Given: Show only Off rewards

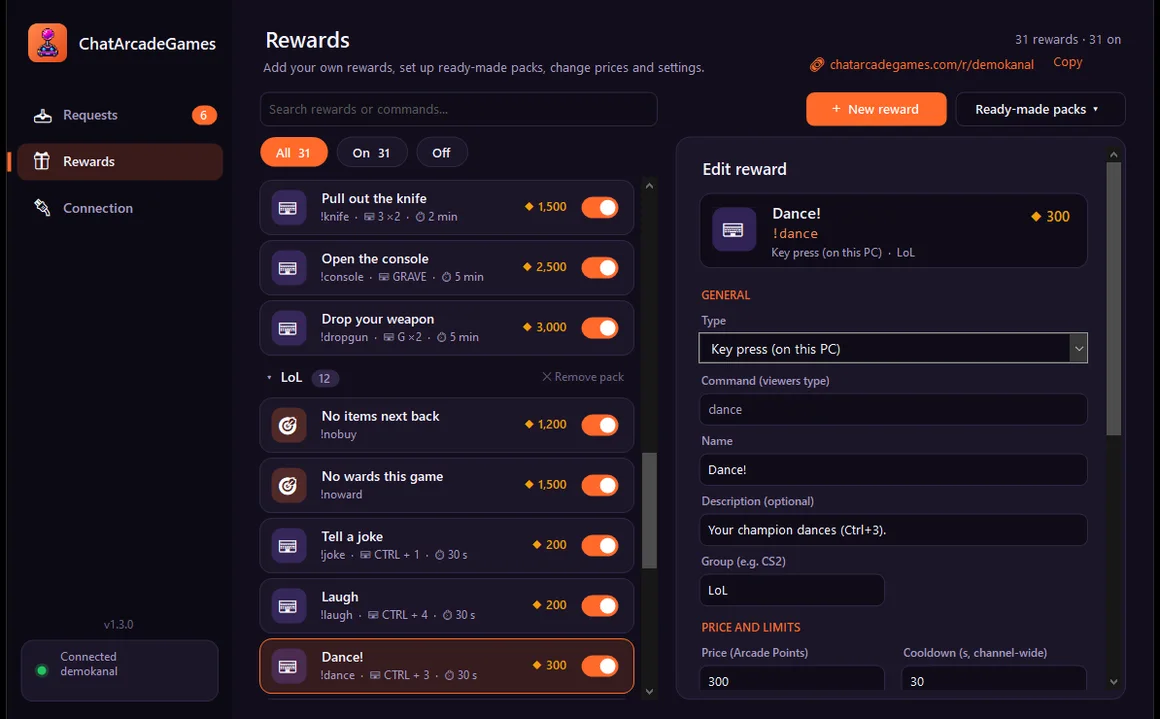Looking at the screenshot, I should coord(441,152).
